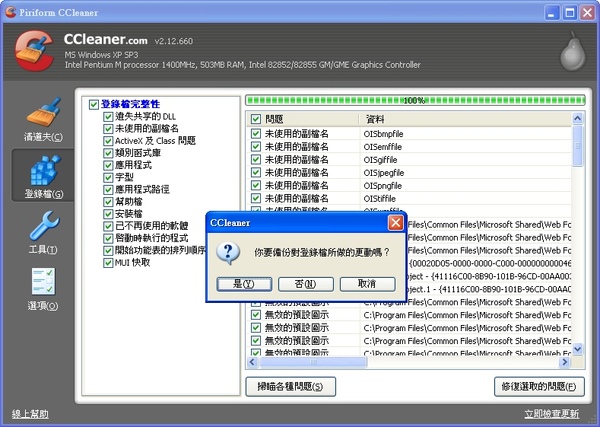Toggle 啓動時執行的程式 checkbox

point(108,238)
